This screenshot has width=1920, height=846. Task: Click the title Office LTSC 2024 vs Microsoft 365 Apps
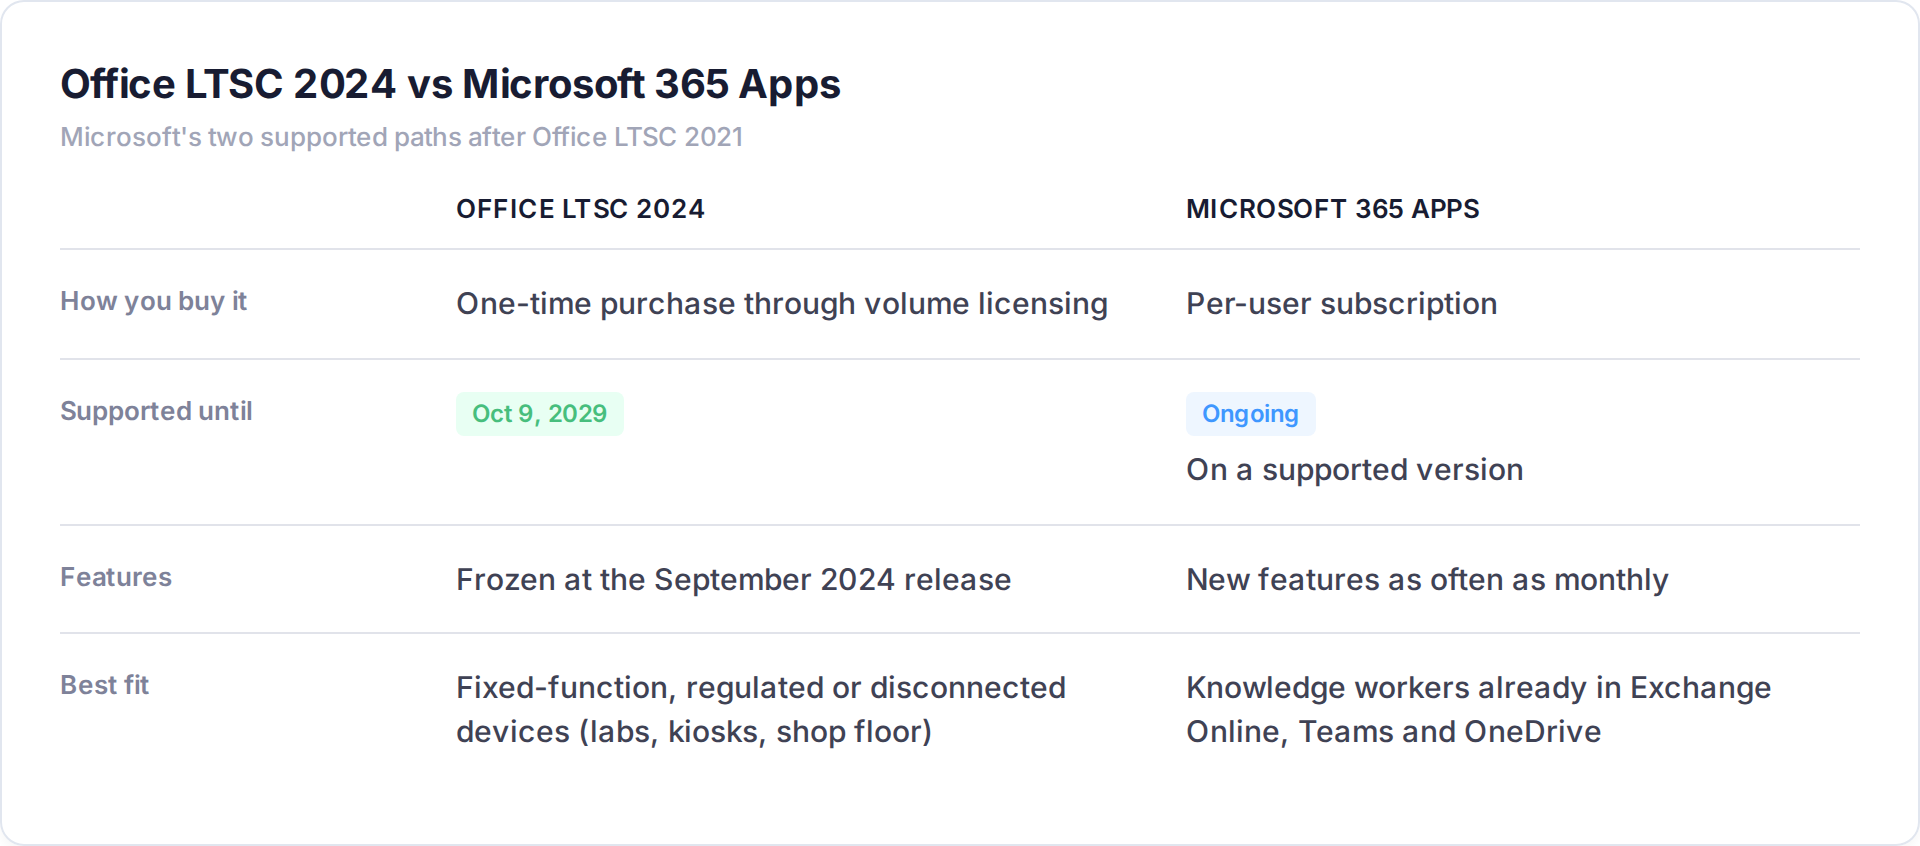pos(450,85)
